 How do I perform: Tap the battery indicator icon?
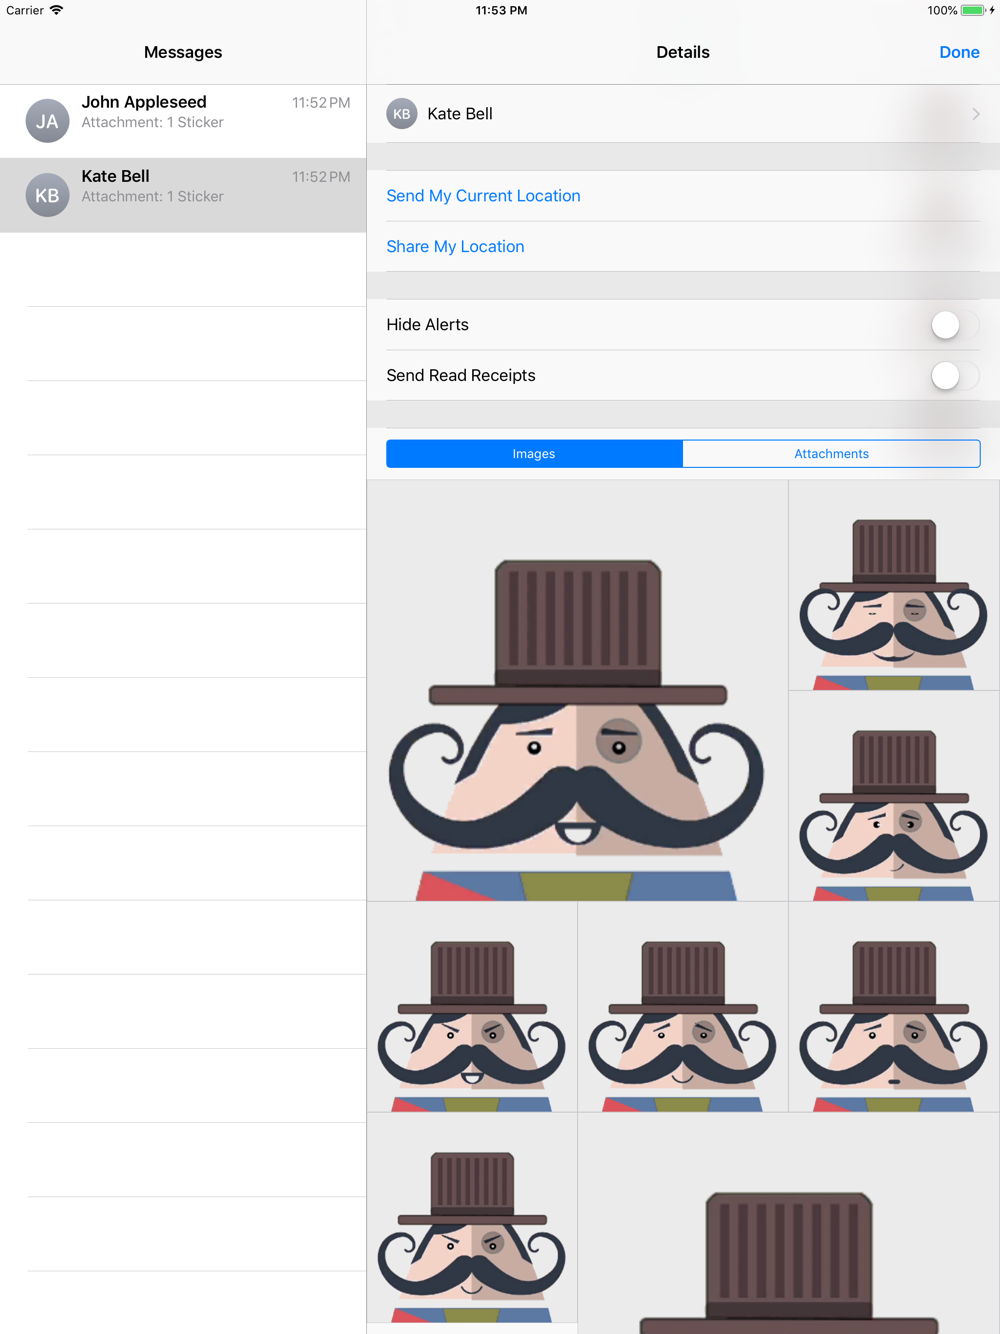(x=973, y=10)
